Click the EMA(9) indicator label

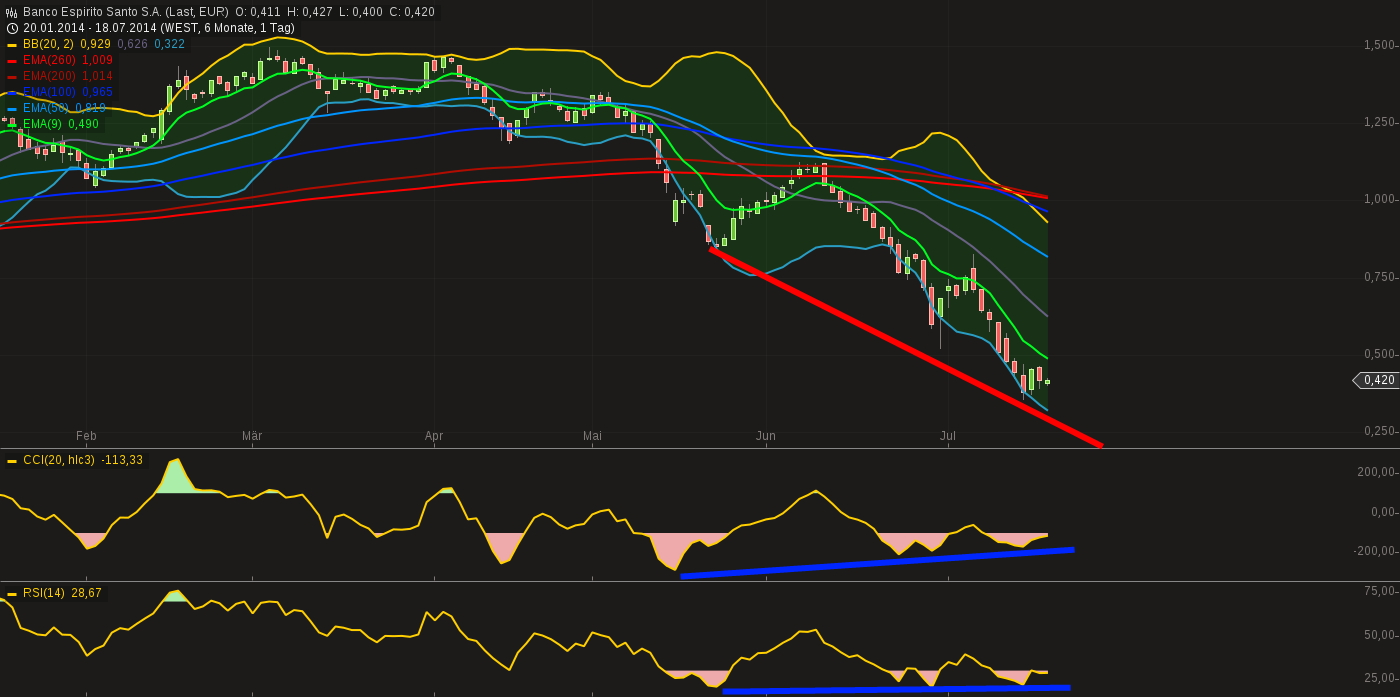[x=42, y=124]
